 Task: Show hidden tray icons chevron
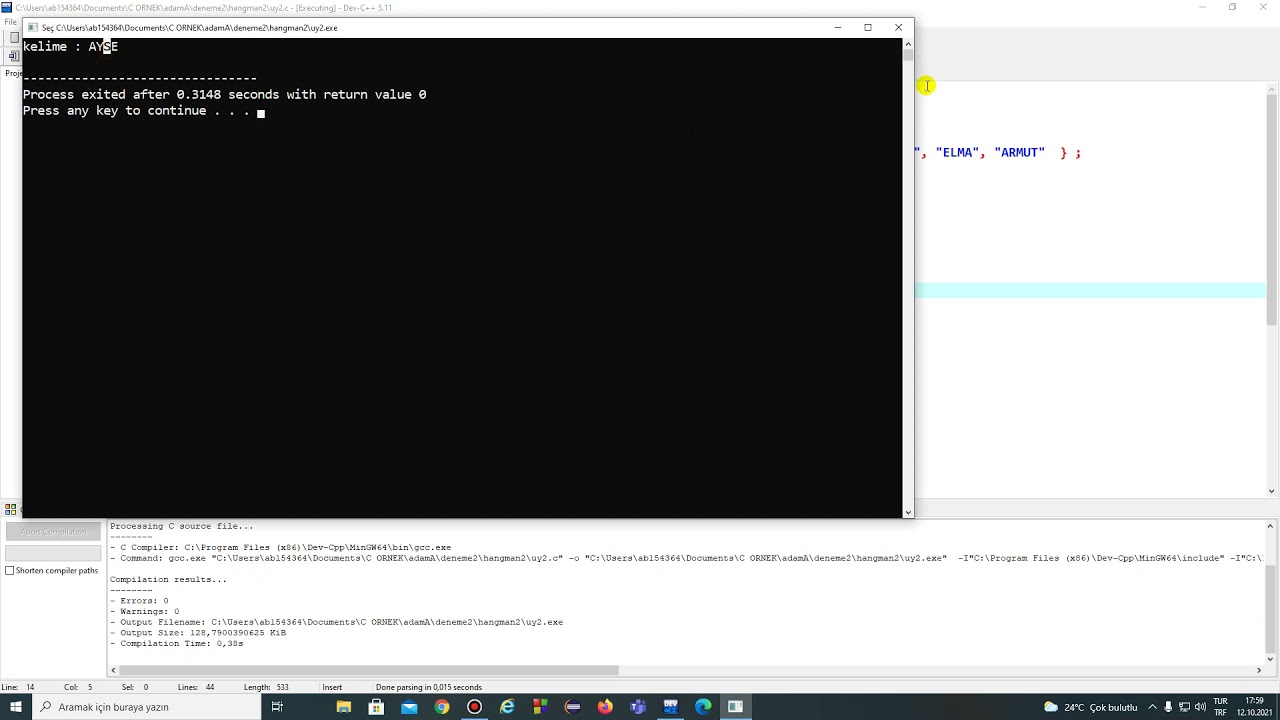tap(1152, 707)
